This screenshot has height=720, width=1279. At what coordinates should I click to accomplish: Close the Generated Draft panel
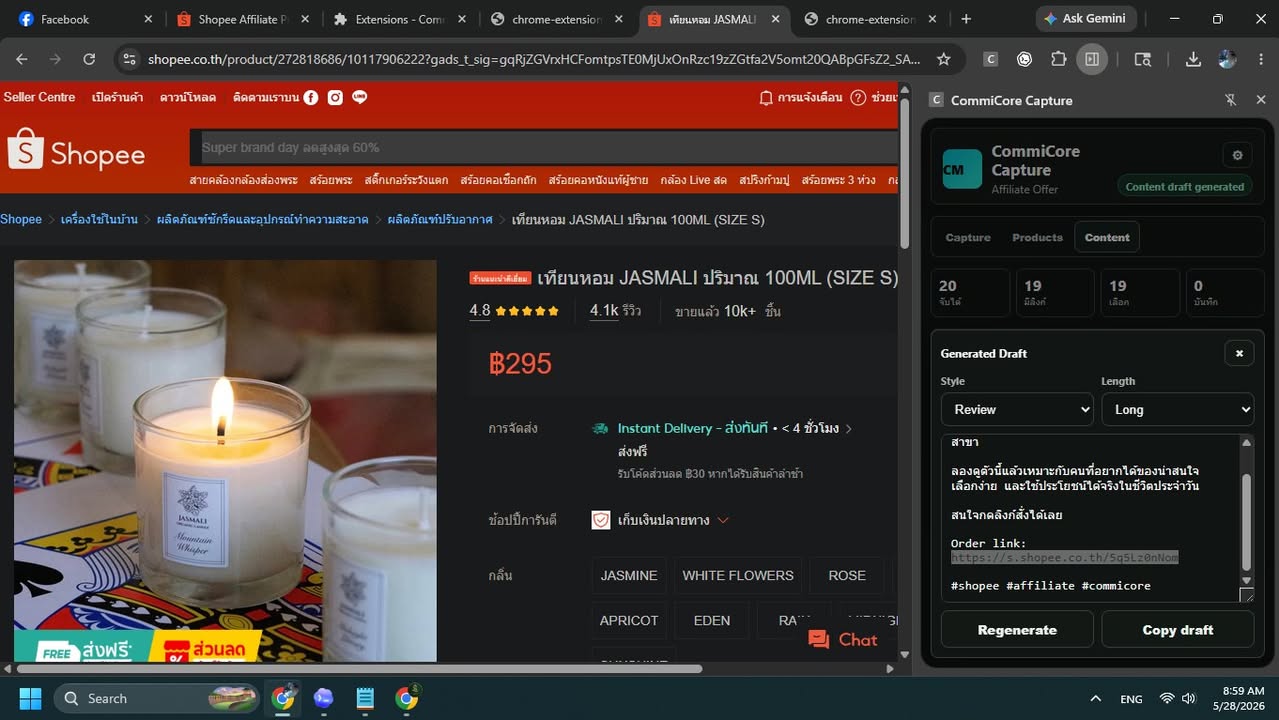point(1239,353)
